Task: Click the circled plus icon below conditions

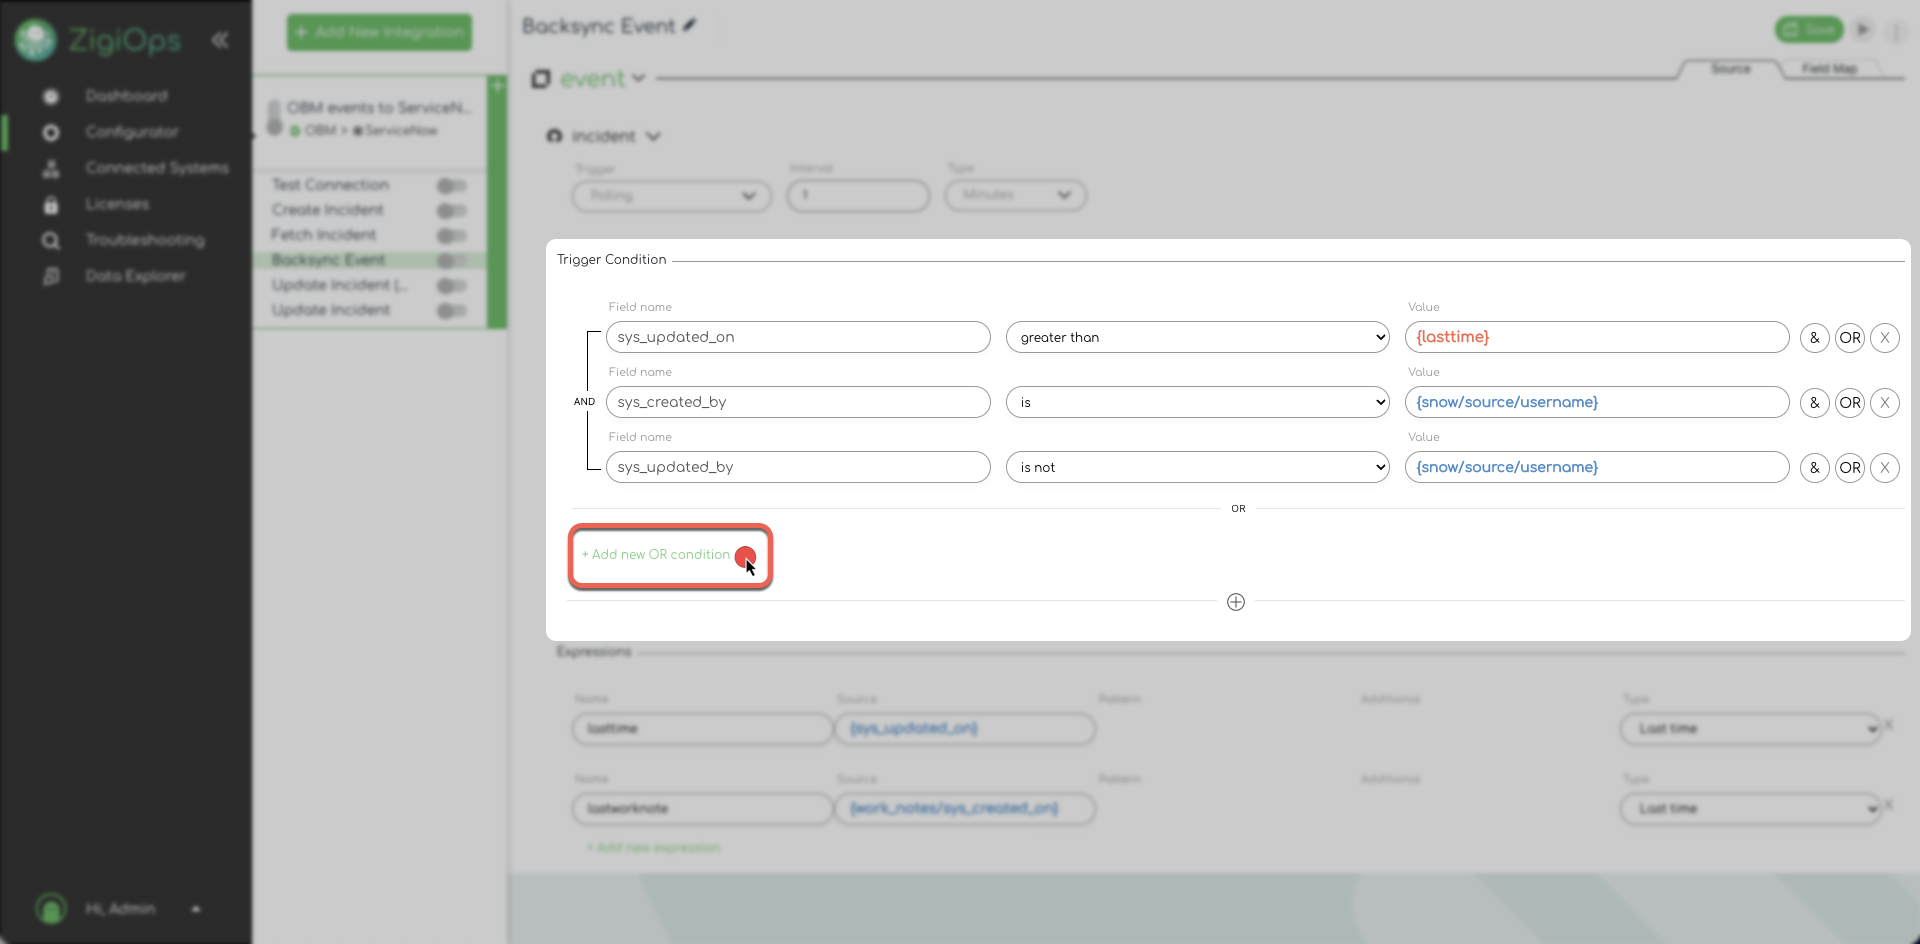Action: [1236, 602]
